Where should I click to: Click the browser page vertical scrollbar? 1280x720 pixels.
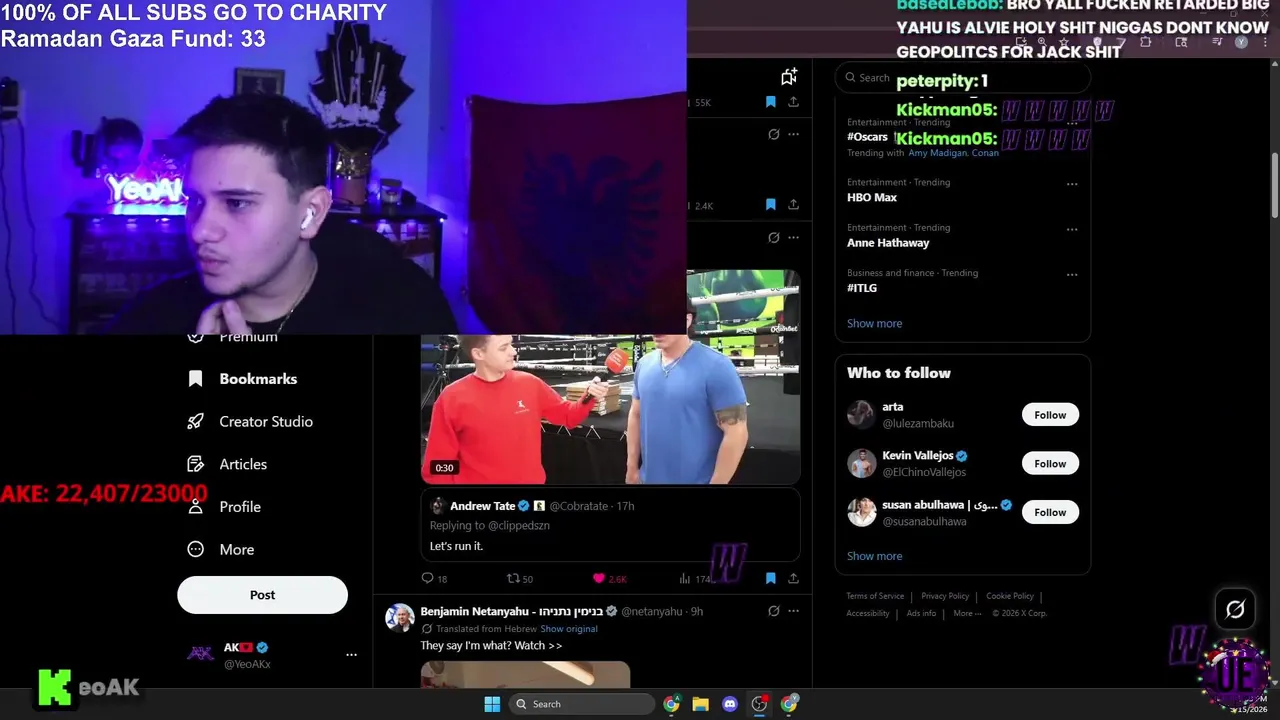[1274, 185]
